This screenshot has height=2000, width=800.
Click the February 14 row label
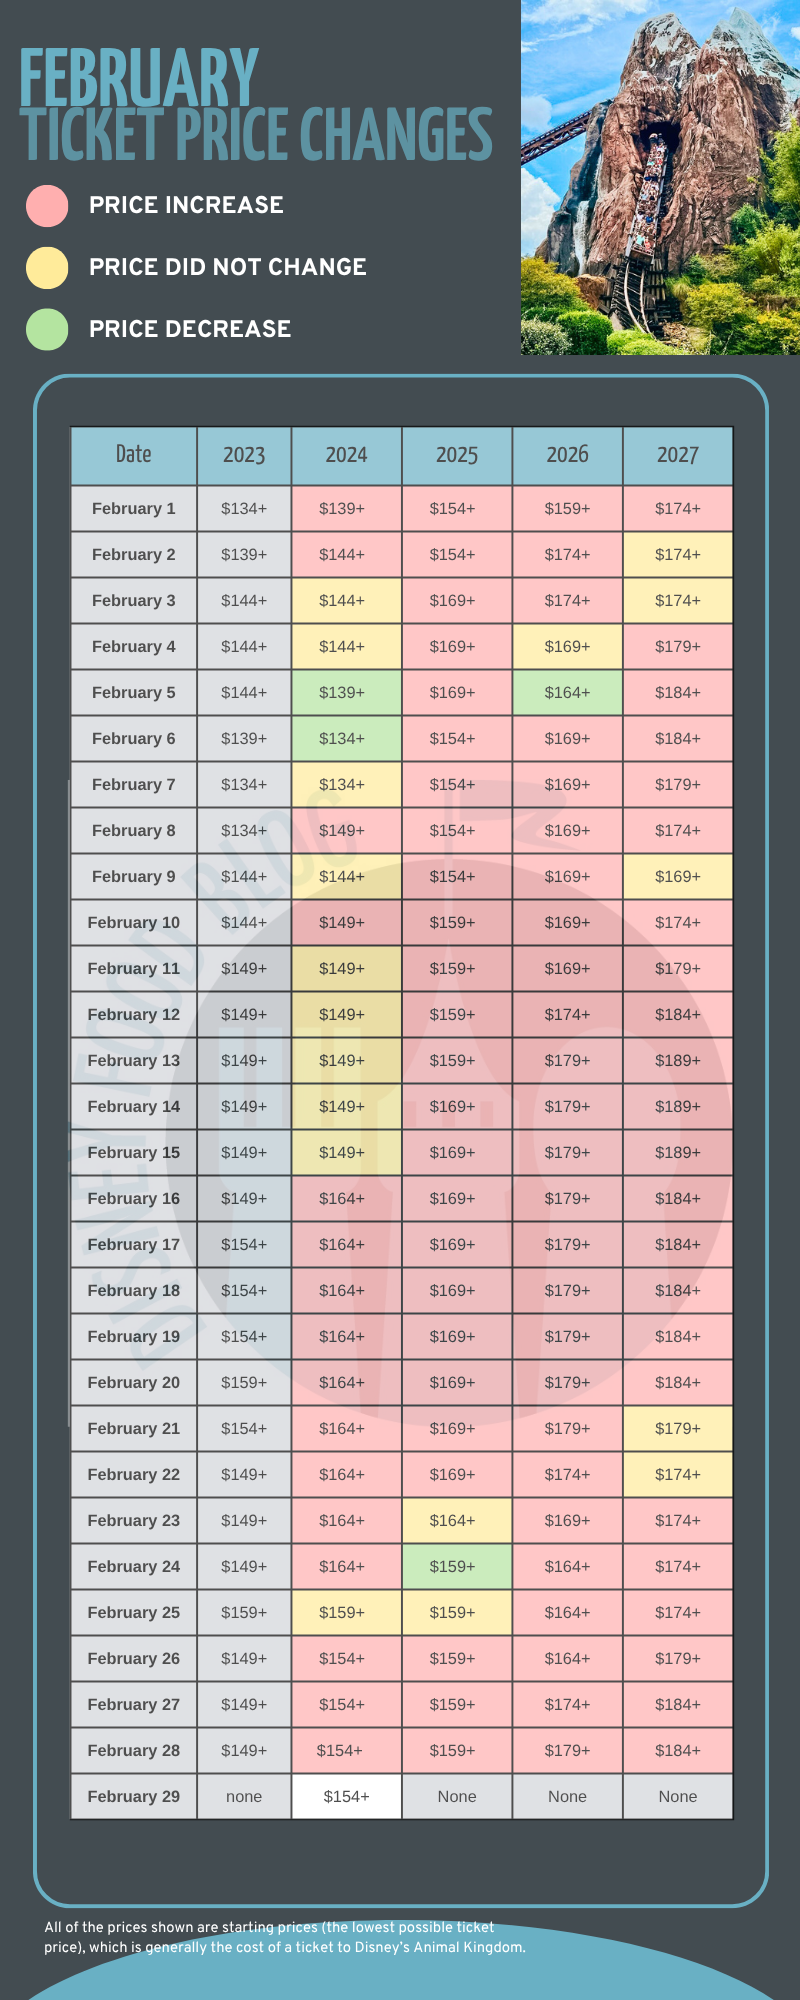point(133,1106)
